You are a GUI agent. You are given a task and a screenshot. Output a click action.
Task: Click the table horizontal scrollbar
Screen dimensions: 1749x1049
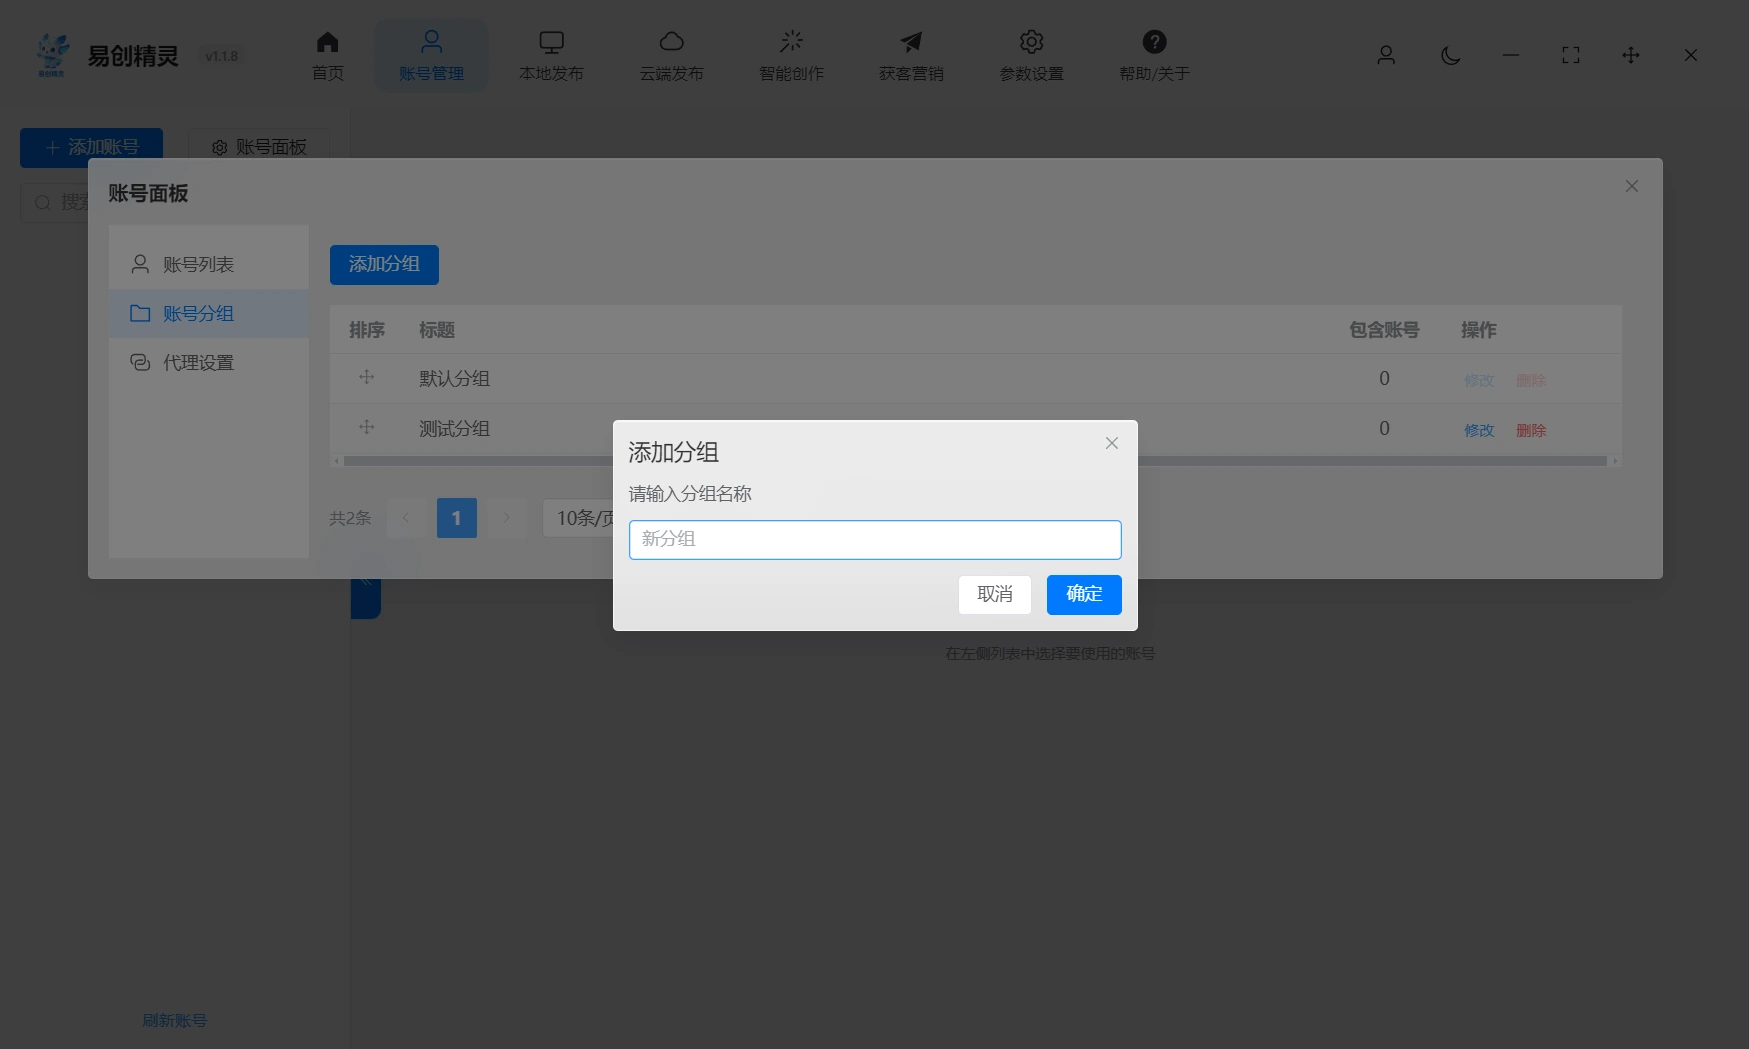975,461
